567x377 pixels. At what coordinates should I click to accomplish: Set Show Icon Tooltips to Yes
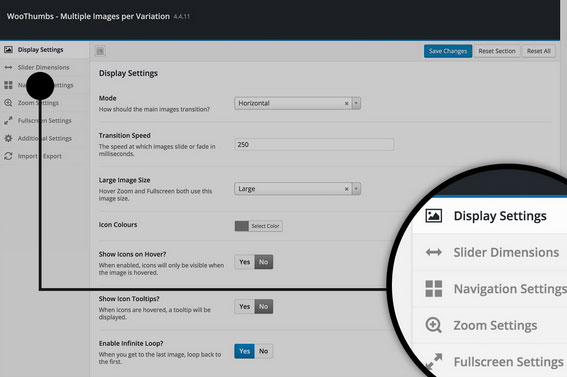pos(244,307)
